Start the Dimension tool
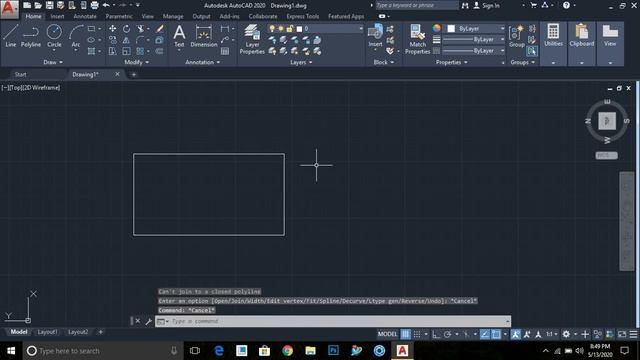 tap(204, 36)
